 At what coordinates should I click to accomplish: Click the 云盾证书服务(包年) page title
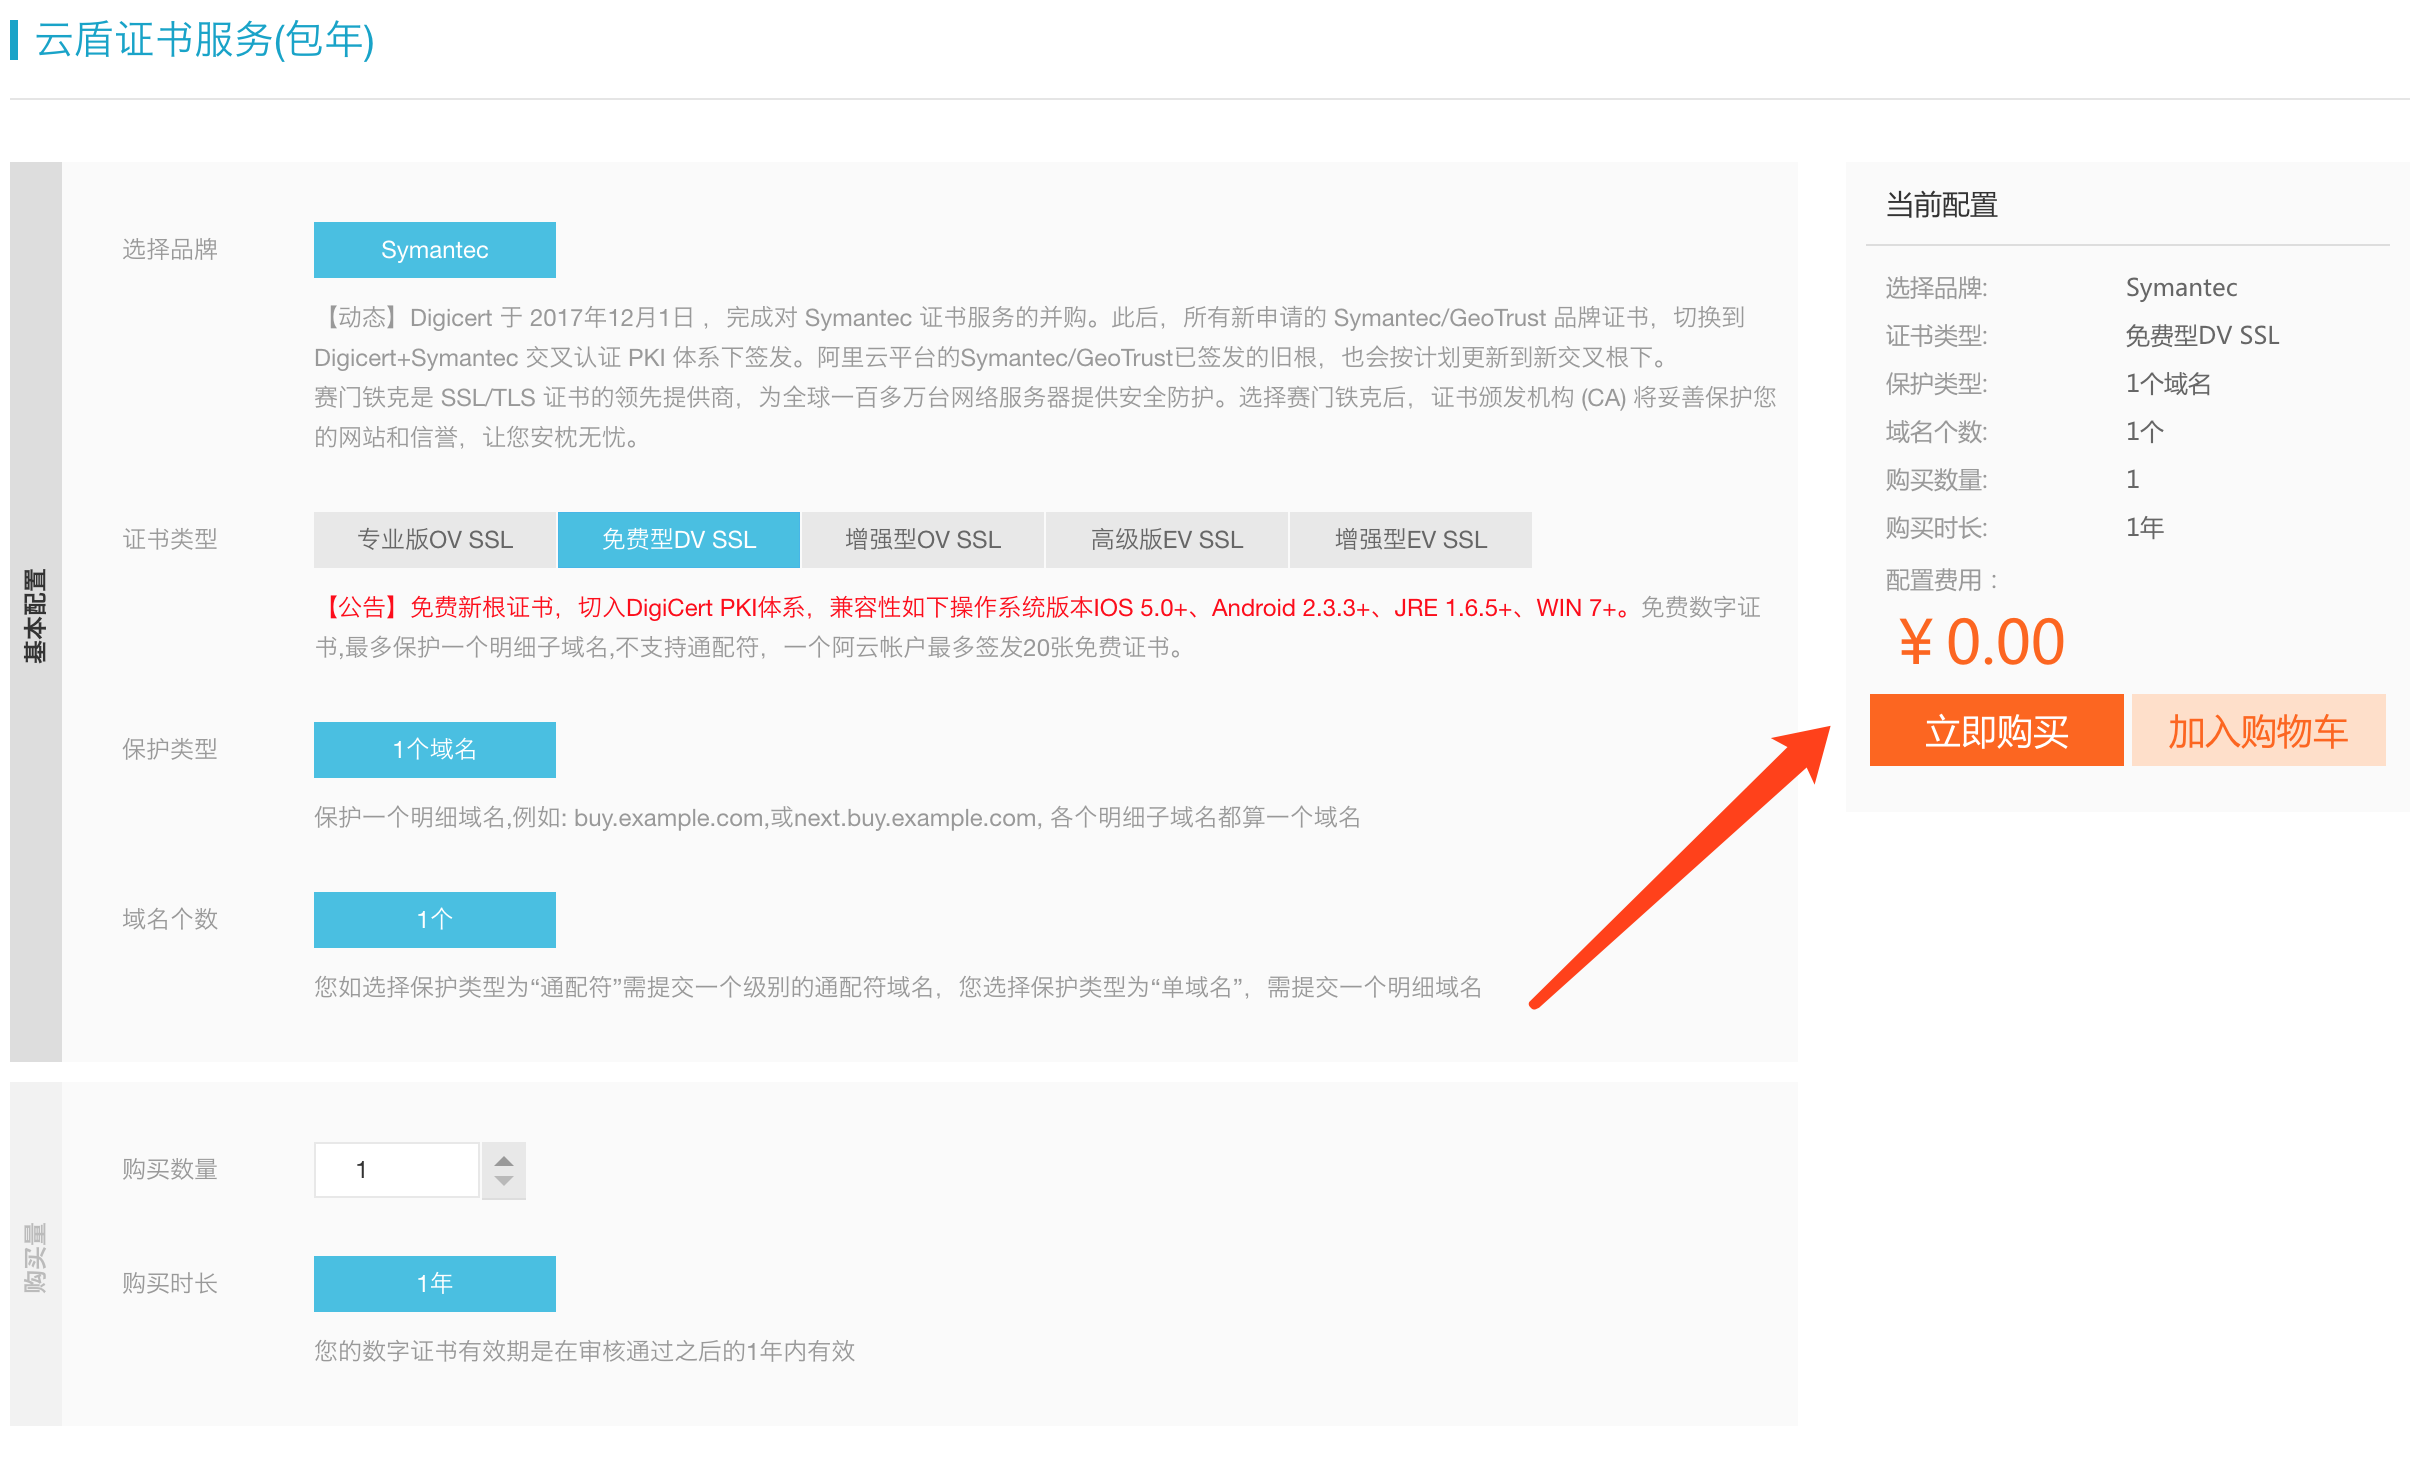pyautogui.click(x=204, y=40)
